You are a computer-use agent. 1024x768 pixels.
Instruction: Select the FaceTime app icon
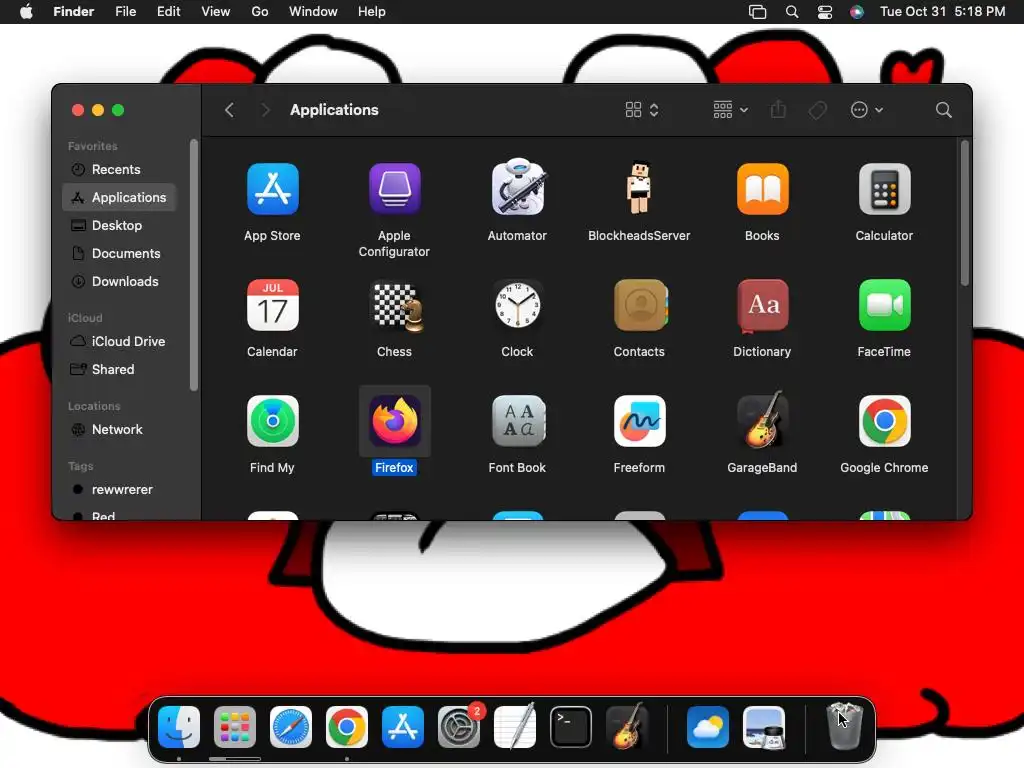click(x=884, y=305)
